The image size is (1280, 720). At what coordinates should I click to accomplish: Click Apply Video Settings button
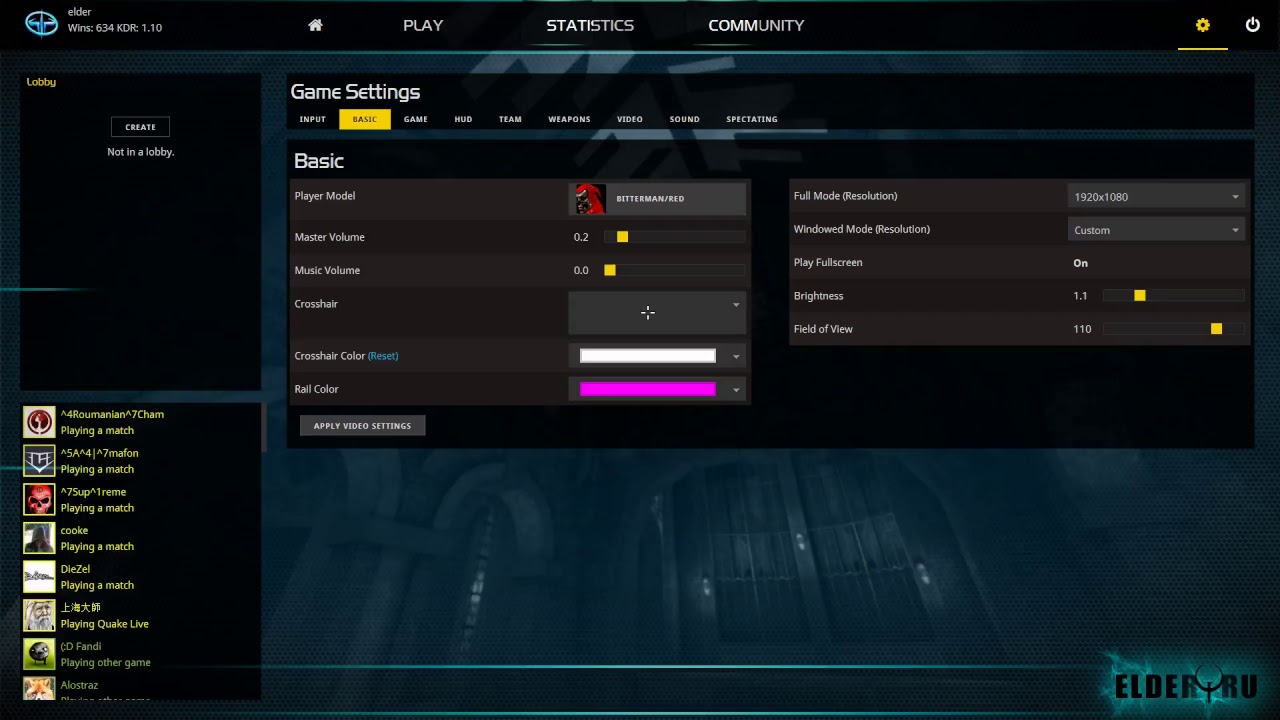tap(362, 426)
